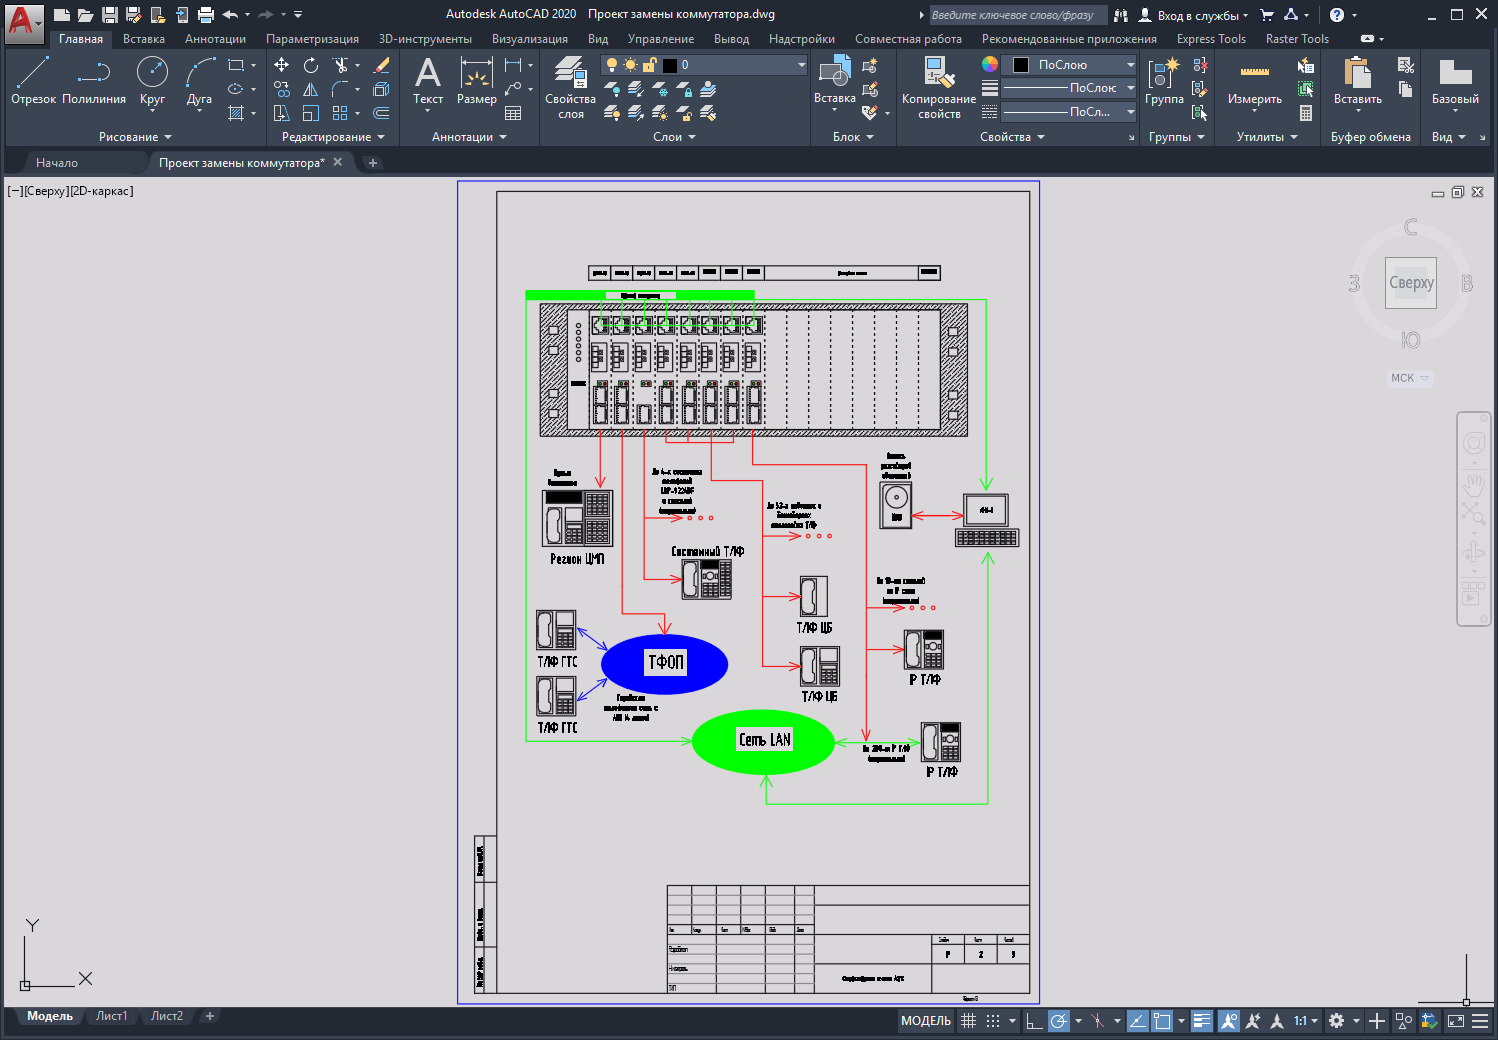The height and width of the screenshot is (1040, 1498).
Task: Toggle МОДЕЛЬ model space button
Action: [926, 1021]
